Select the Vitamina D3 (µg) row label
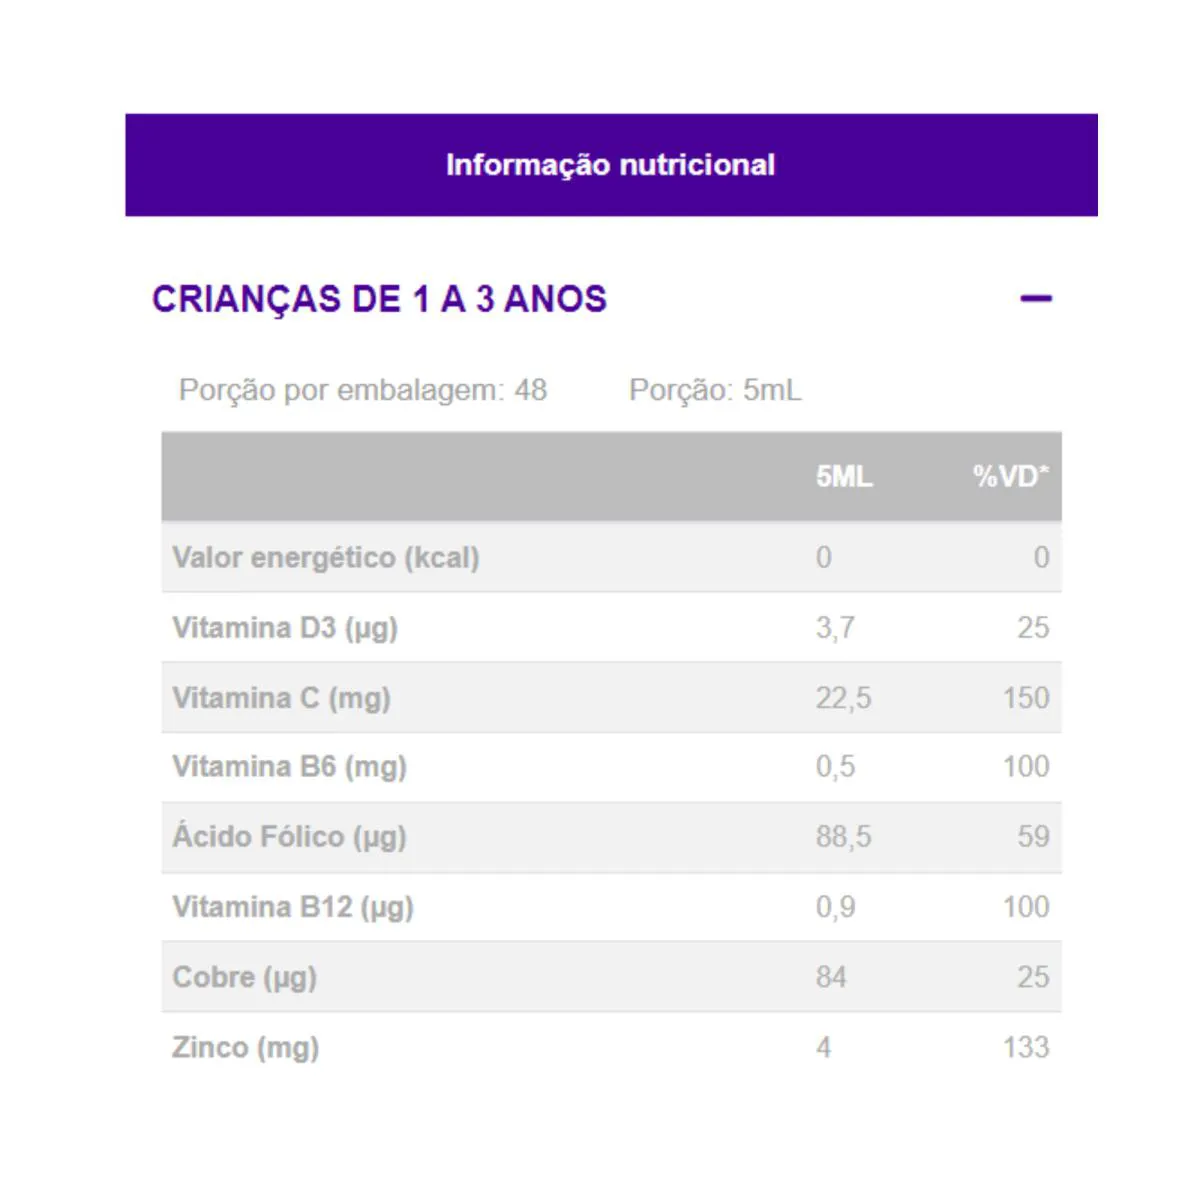 [x=285, y=628]
